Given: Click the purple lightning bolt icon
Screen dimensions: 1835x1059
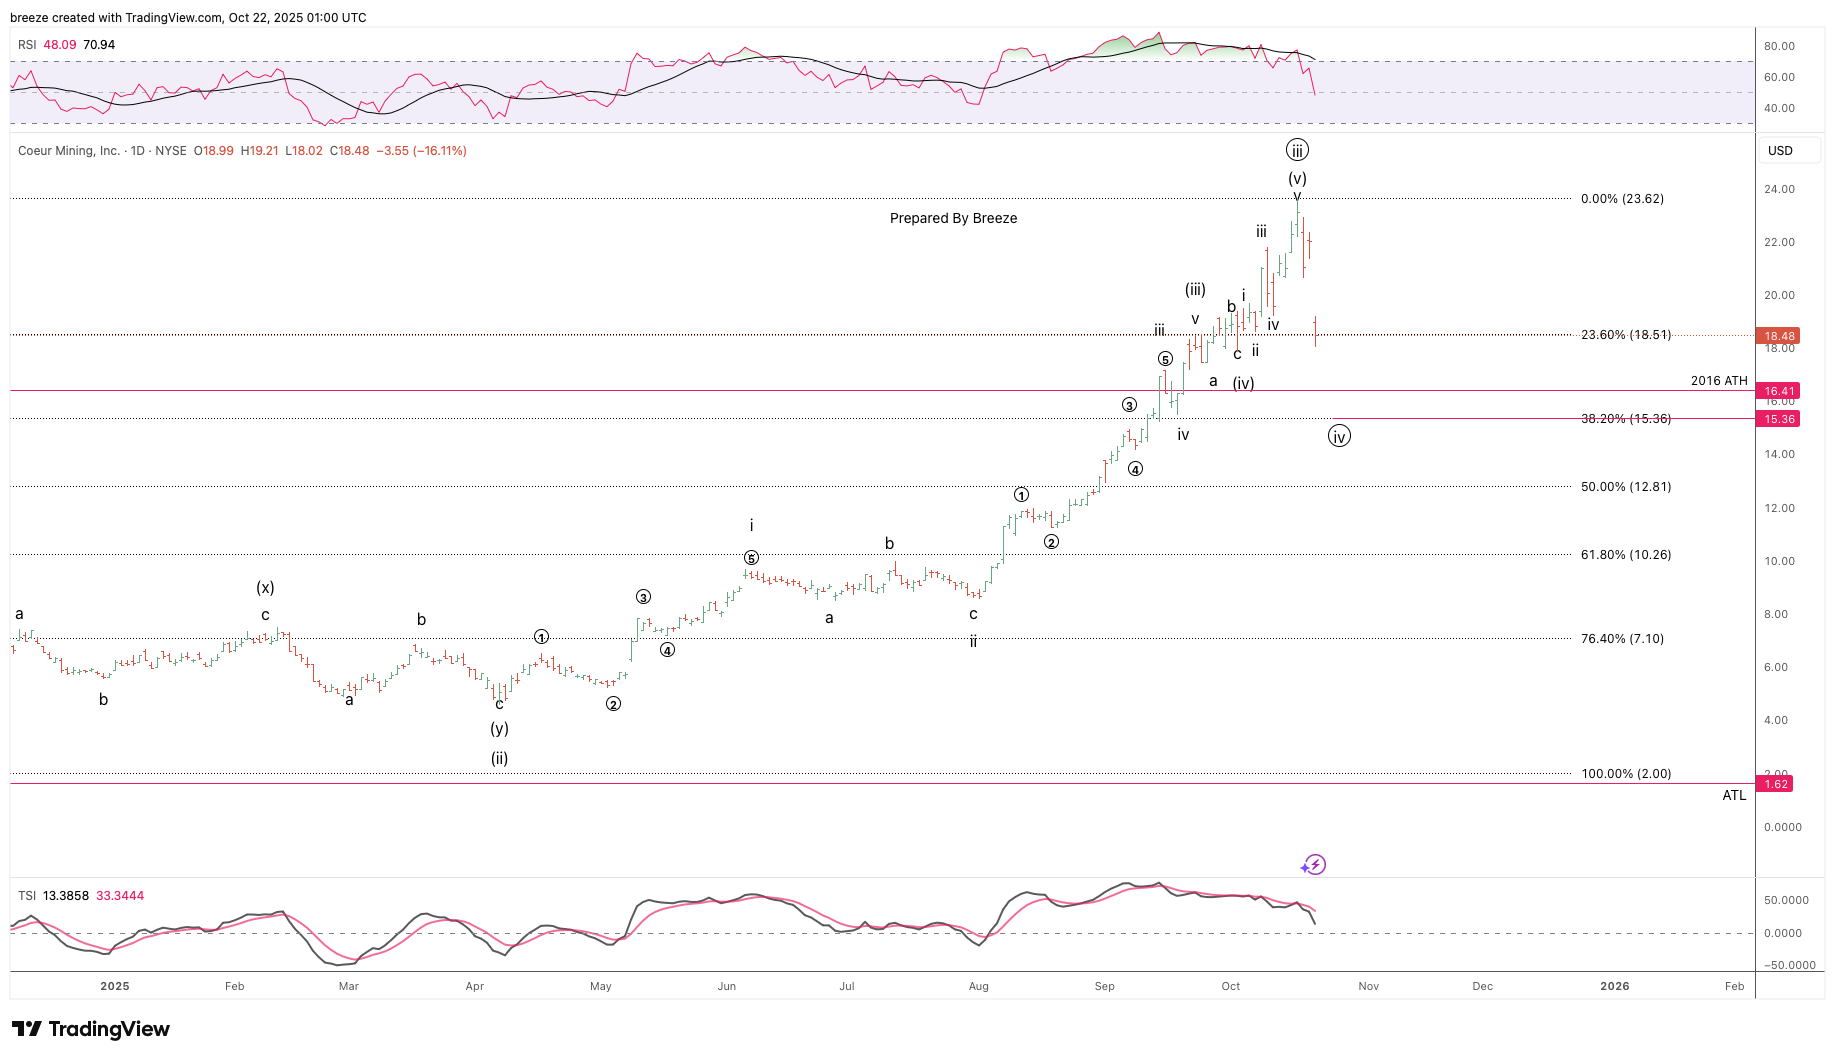Looking at the screenshot, I should [x=1314, y=865].
